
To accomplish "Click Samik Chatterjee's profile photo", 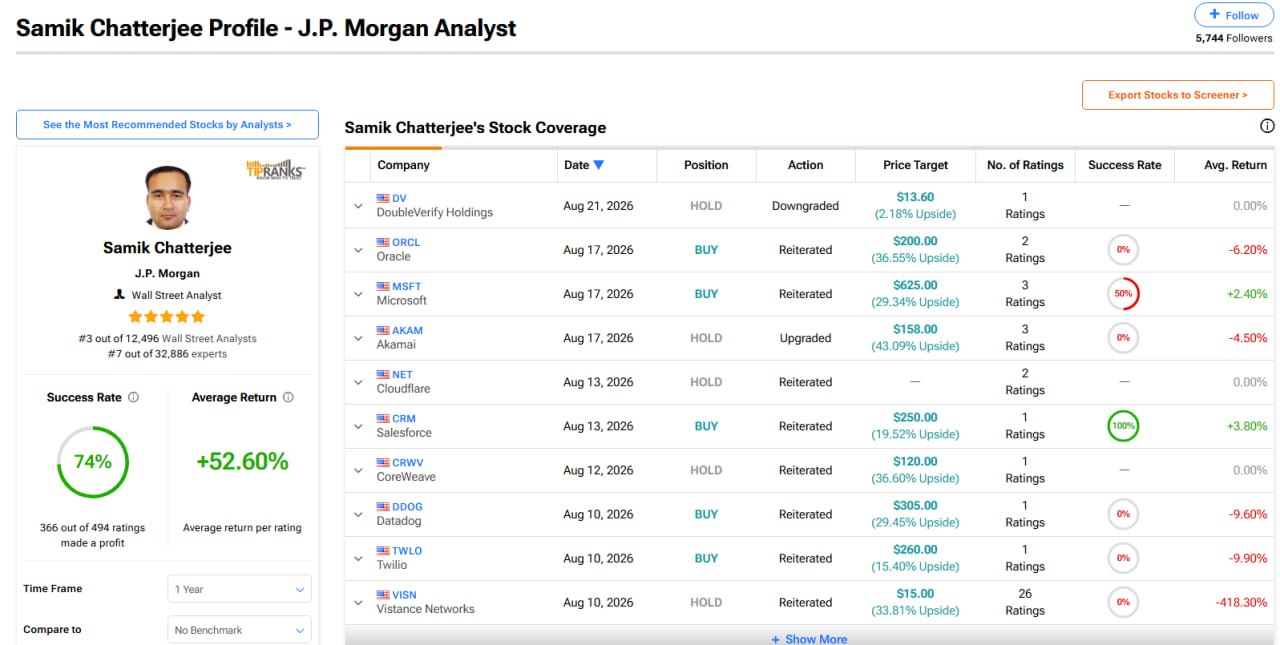I will [x=168, y=197].
